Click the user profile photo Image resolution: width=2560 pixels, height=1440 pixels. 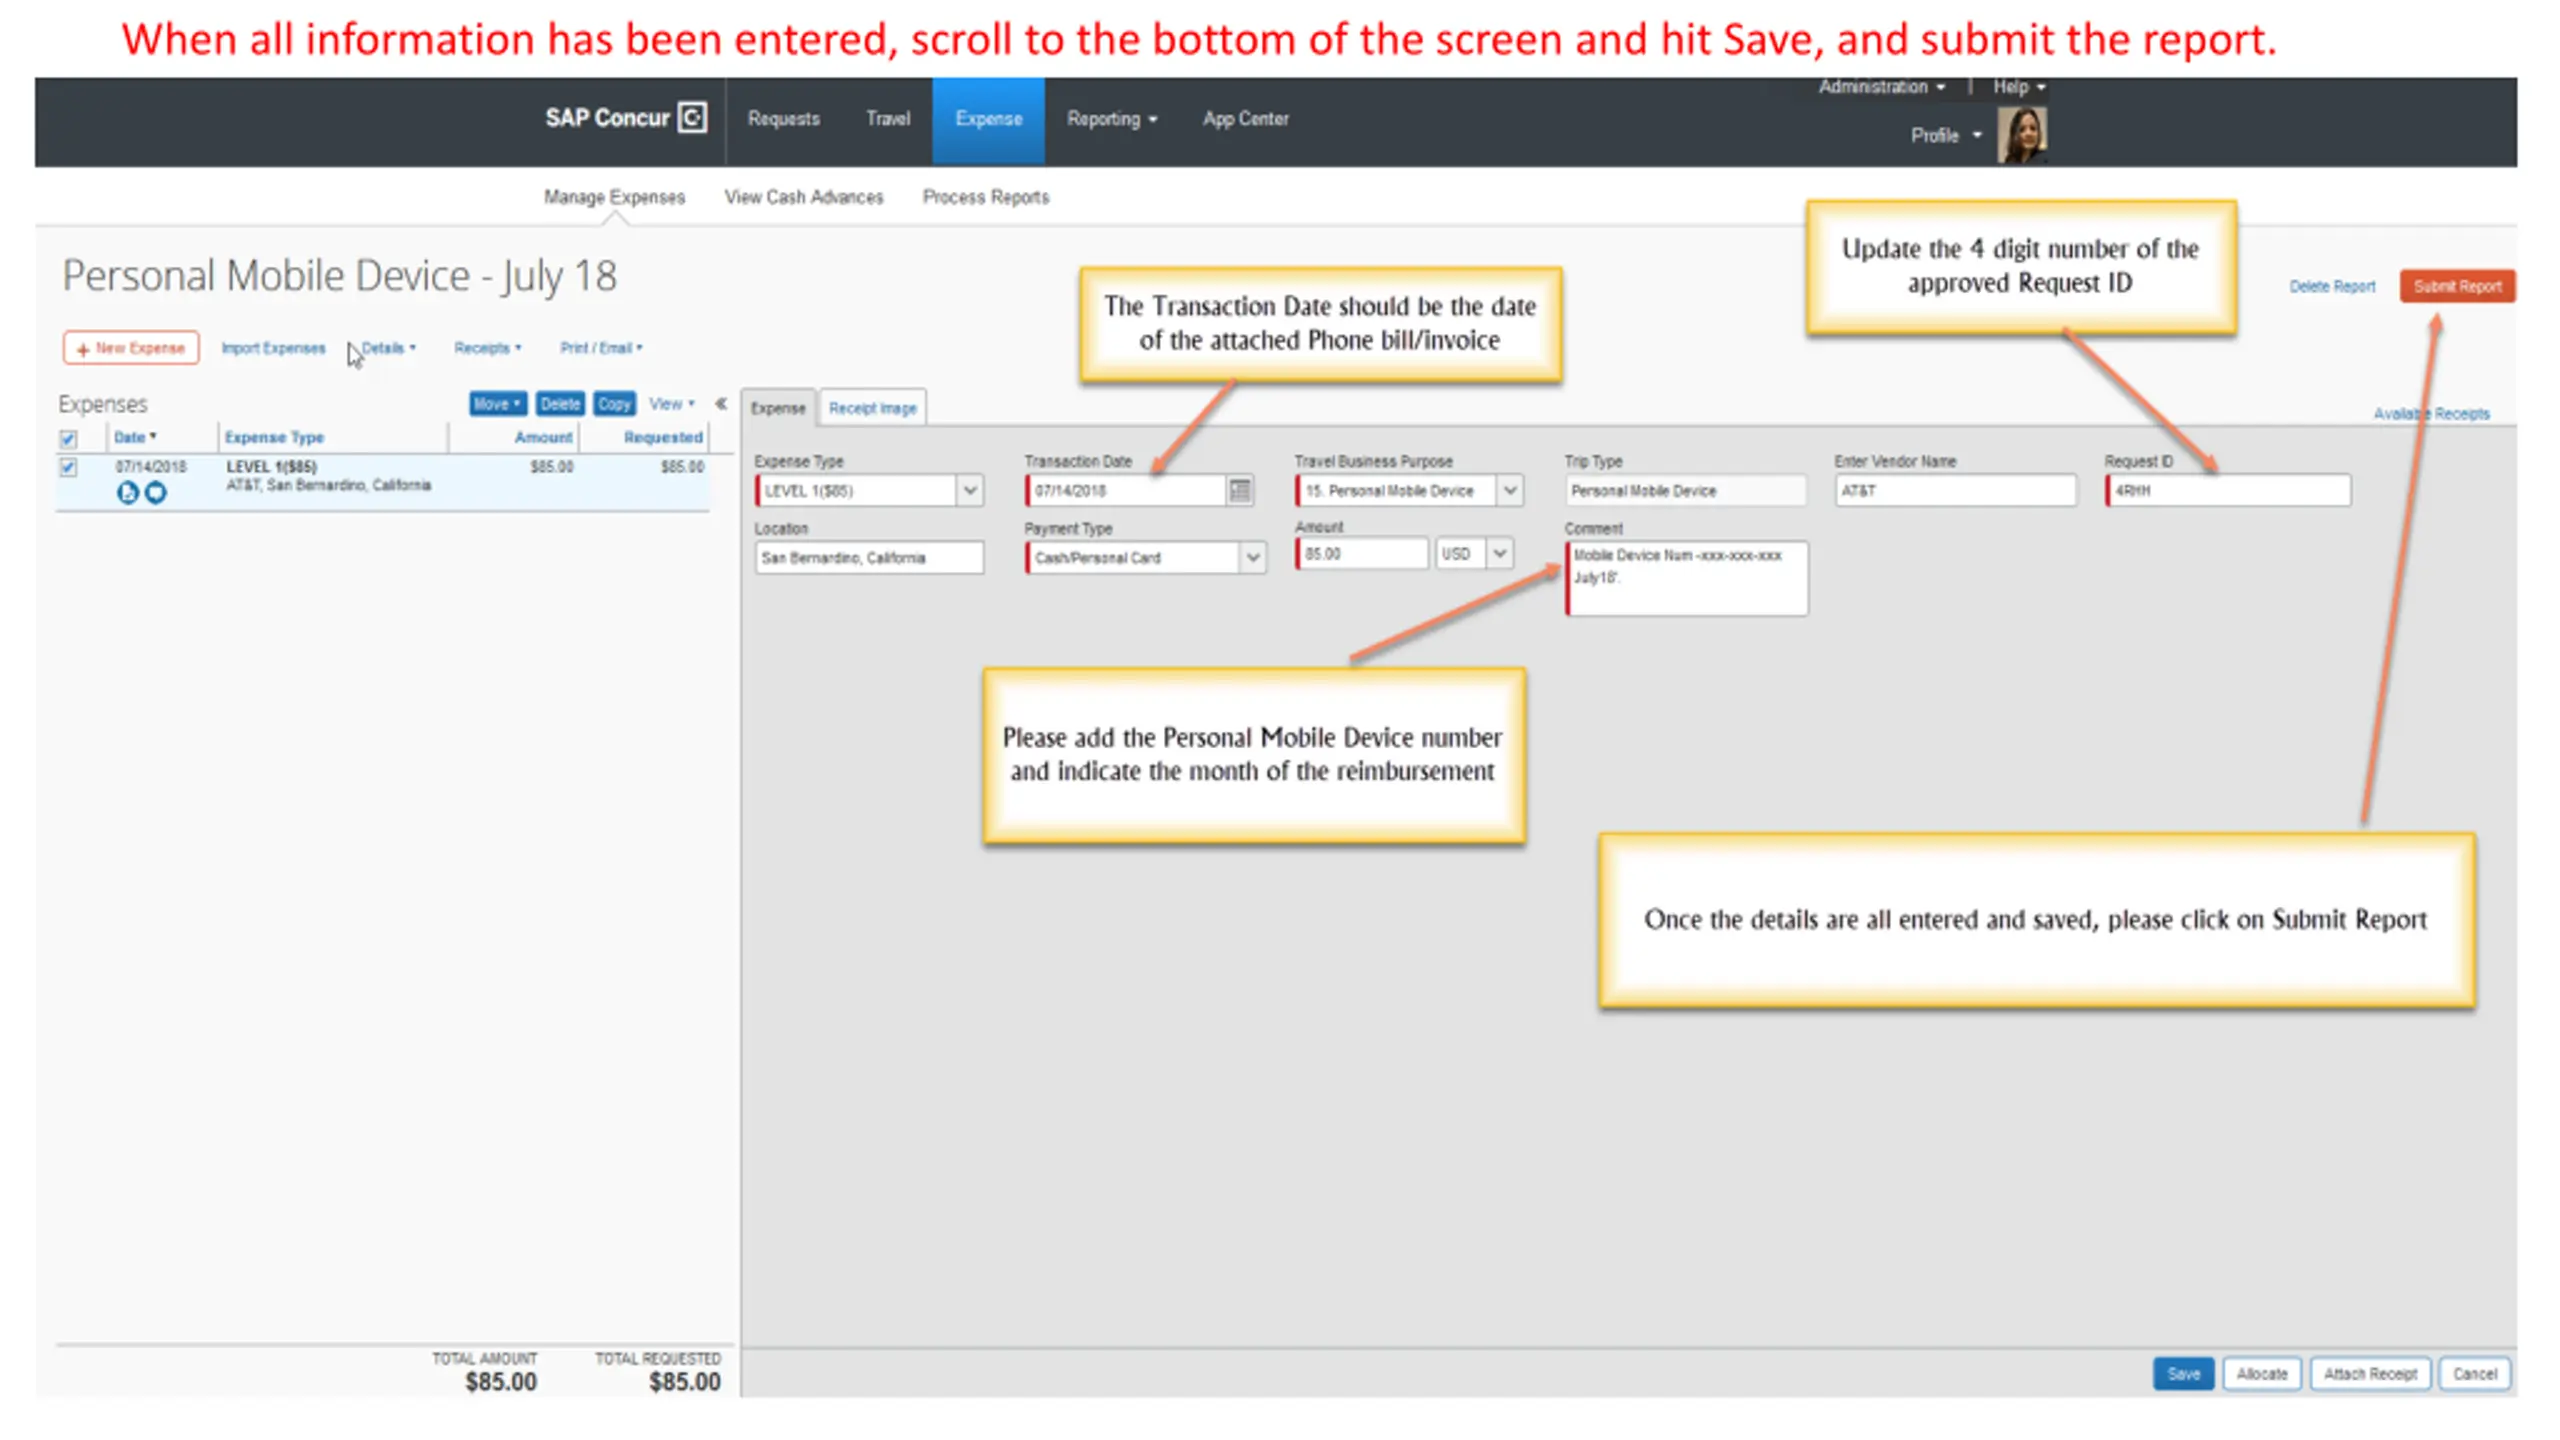[2021, 135]
